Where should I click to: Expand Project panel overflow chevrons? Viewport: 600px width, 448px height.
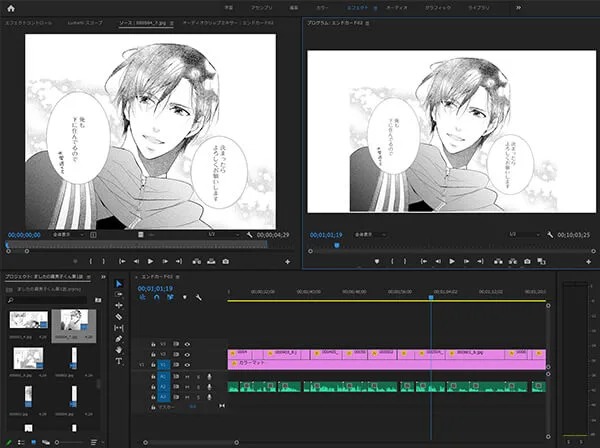click(103, 276)
